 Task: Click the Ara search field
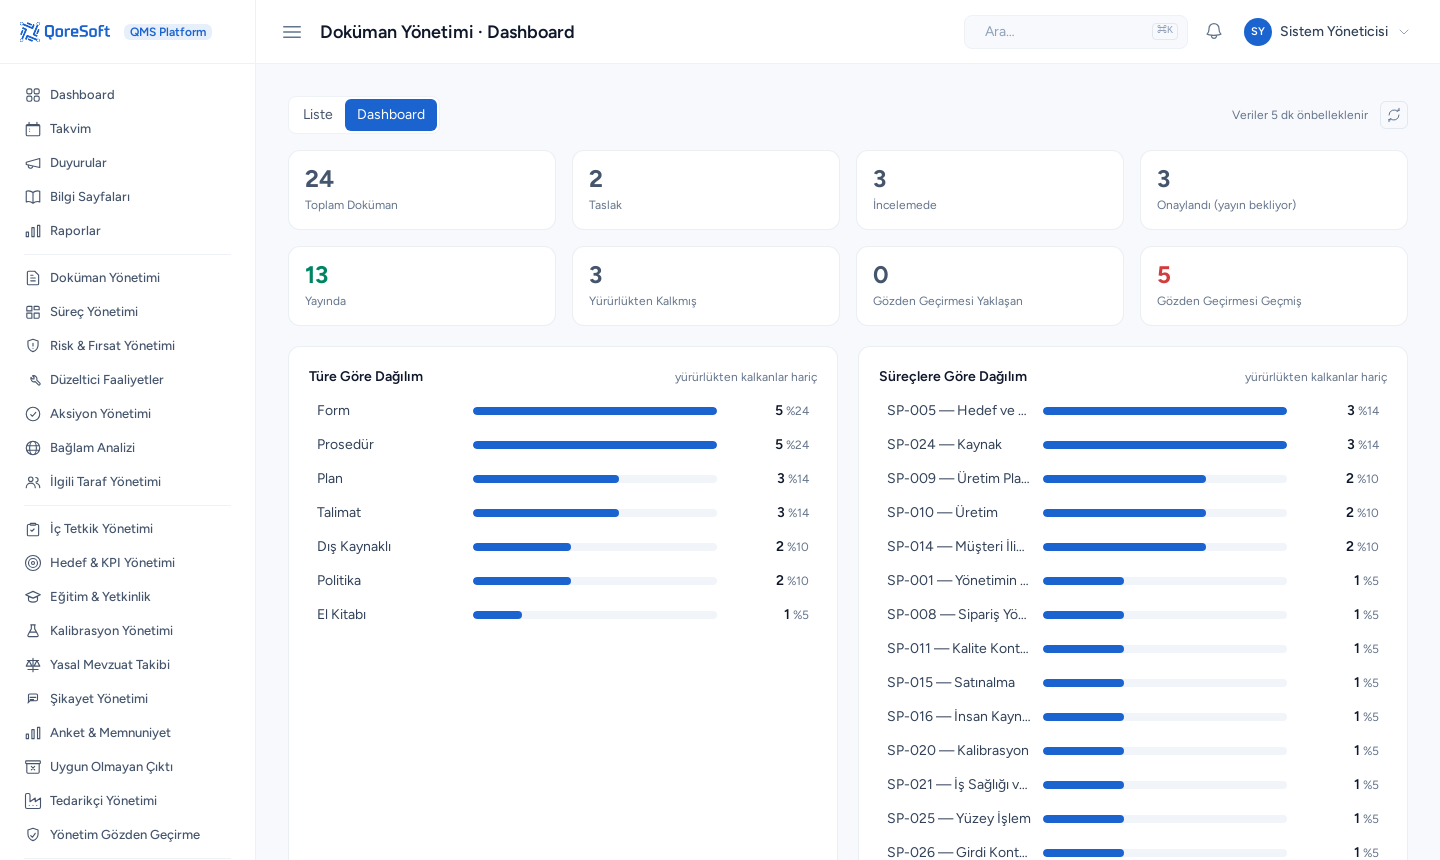1076,32
